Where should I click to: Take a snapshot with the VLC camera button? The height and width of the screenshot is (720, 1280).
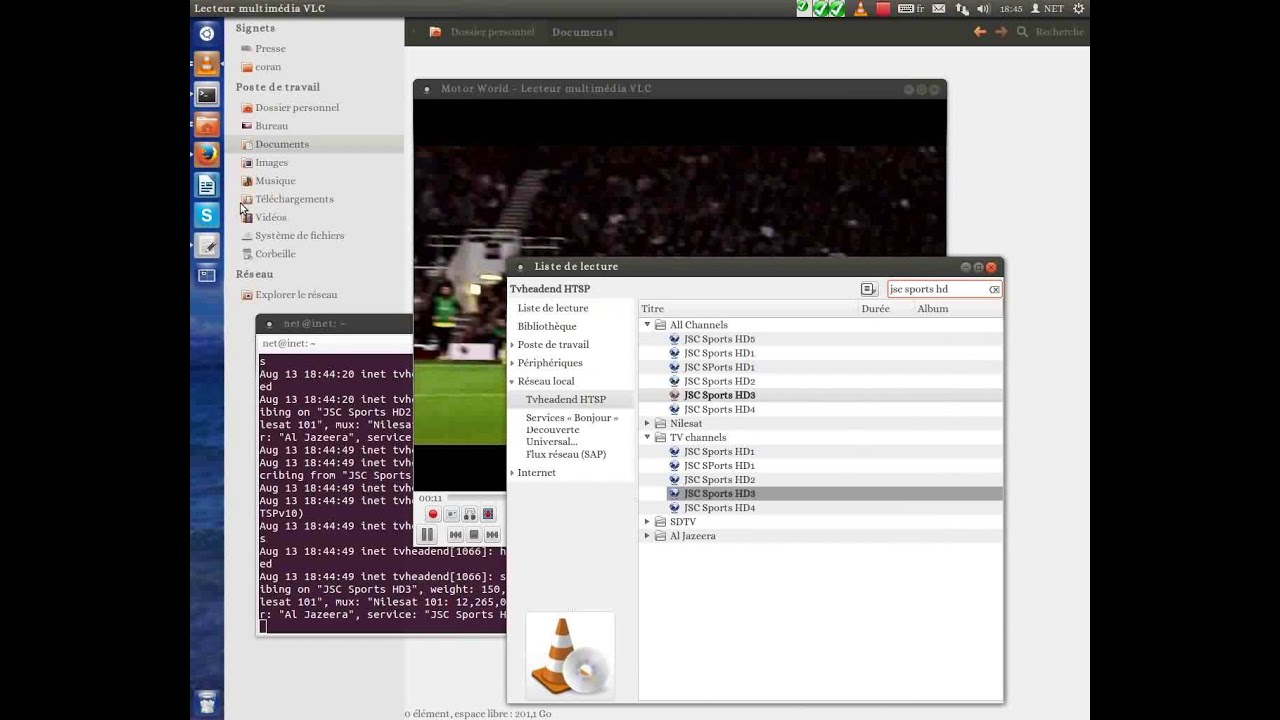tap(451, 514)
